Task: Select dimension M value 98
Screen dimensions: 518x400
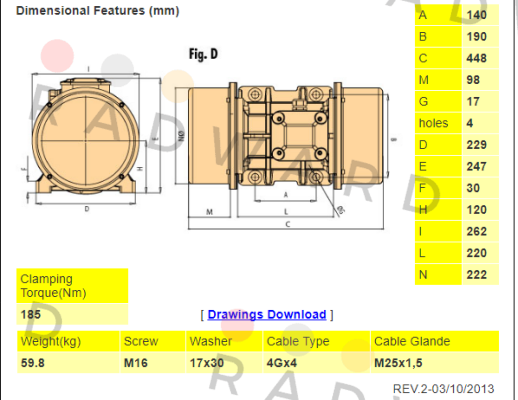Action: click(473, 80)
